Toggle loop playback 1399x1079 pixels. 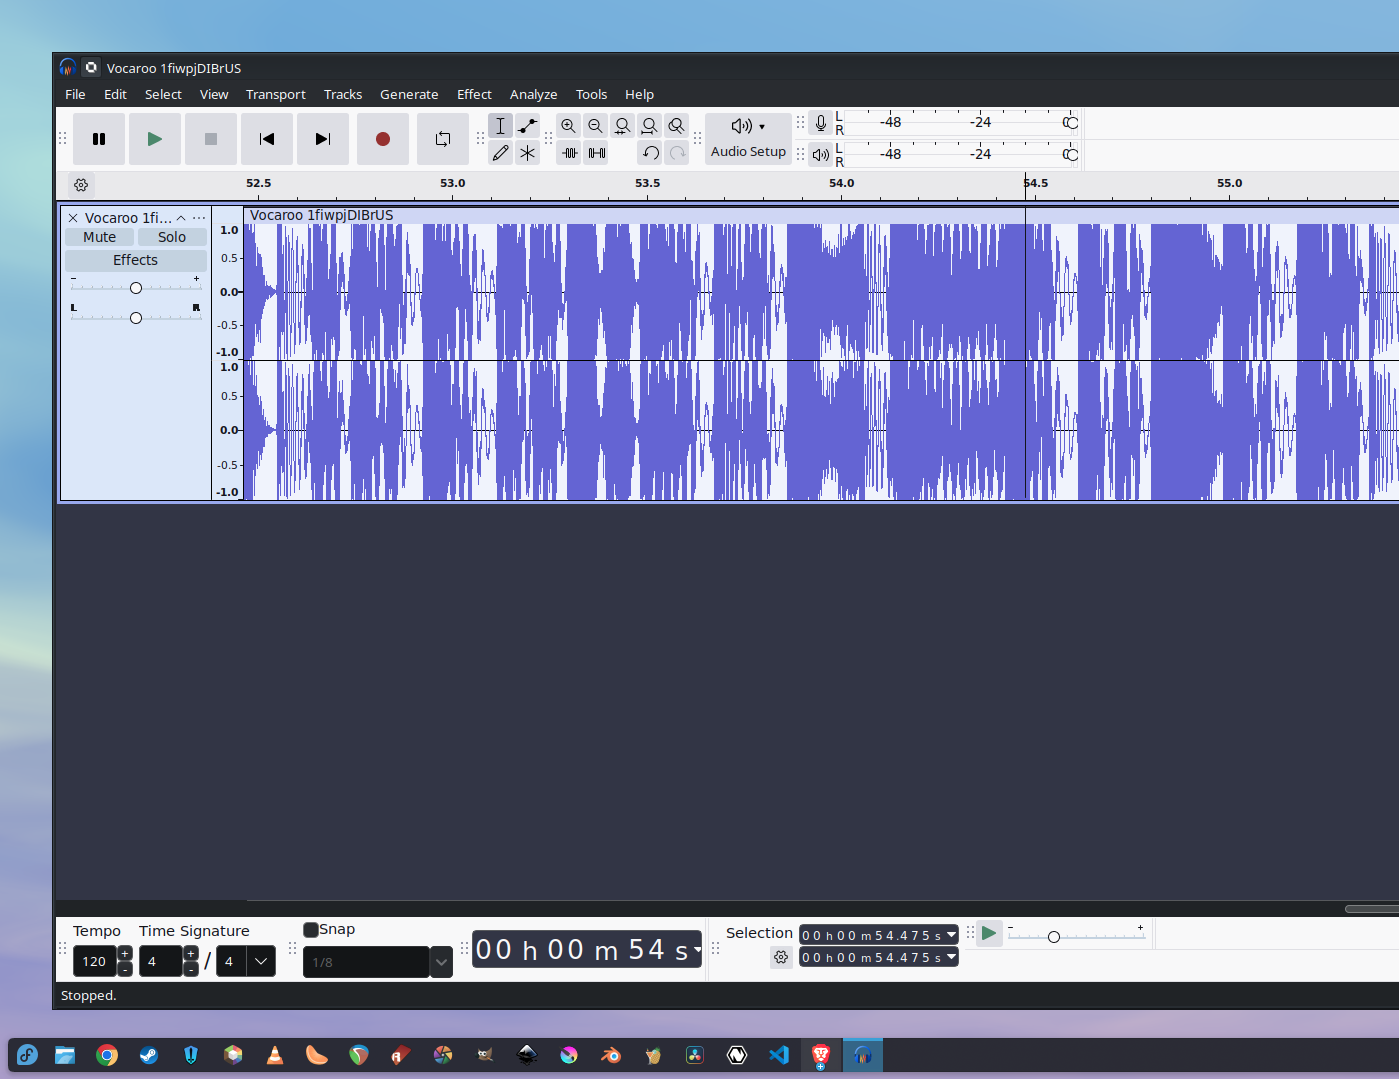pyautogui.click(x=443, y=139)
